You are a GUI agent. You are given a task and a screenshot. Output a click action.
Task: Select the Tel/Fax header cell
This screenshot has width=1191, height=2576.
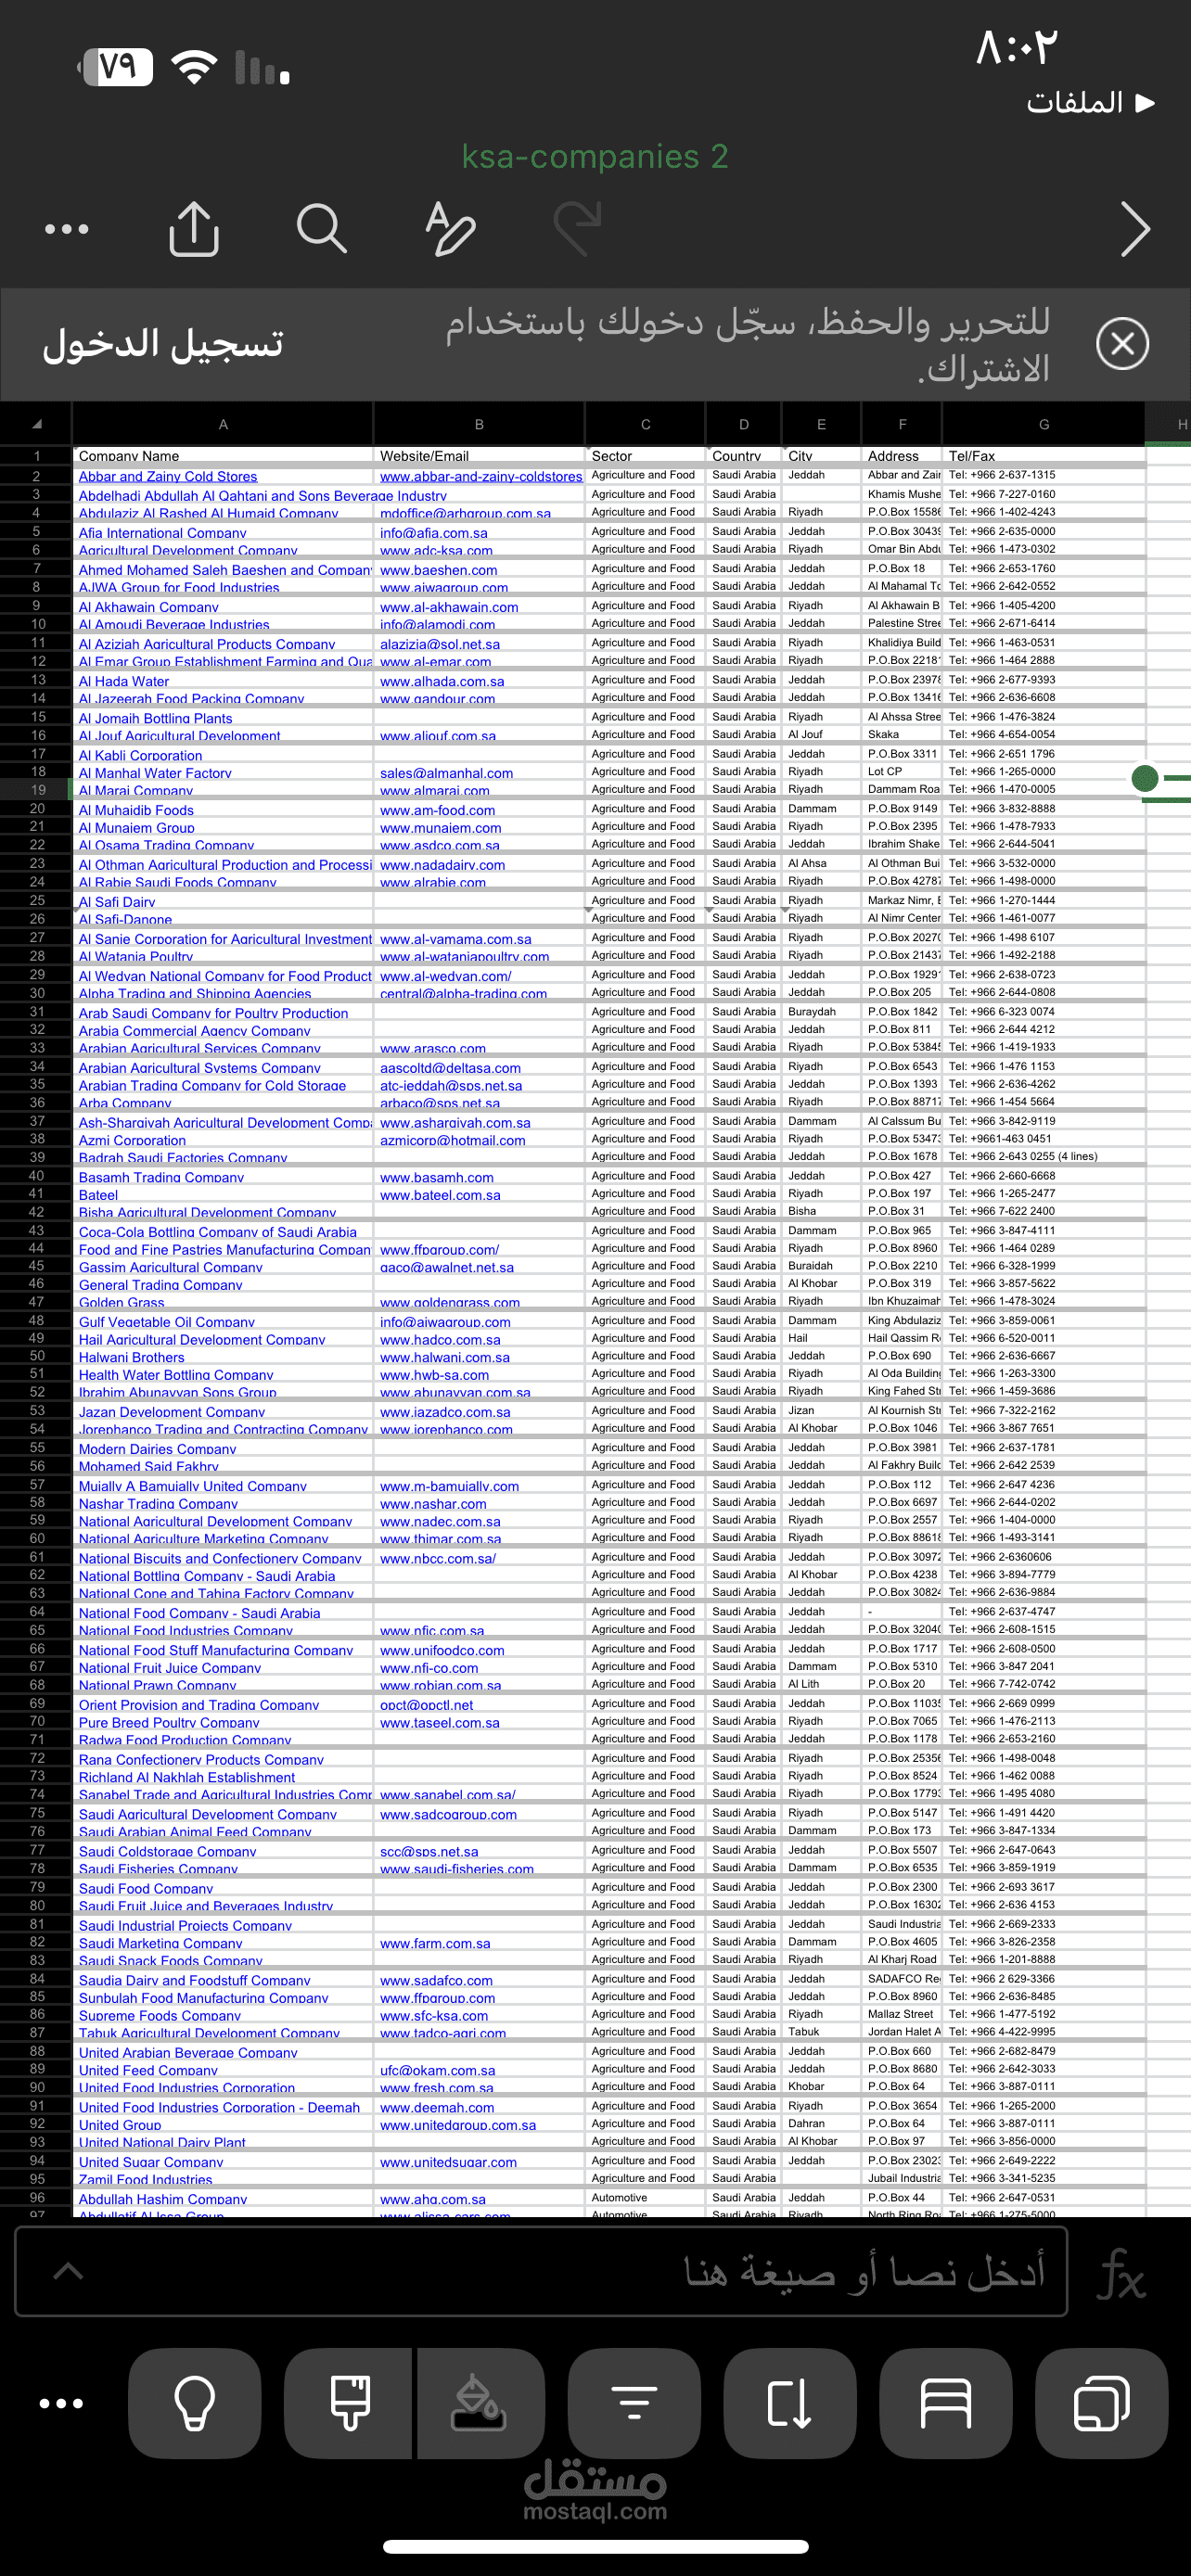click(1044, 456)
